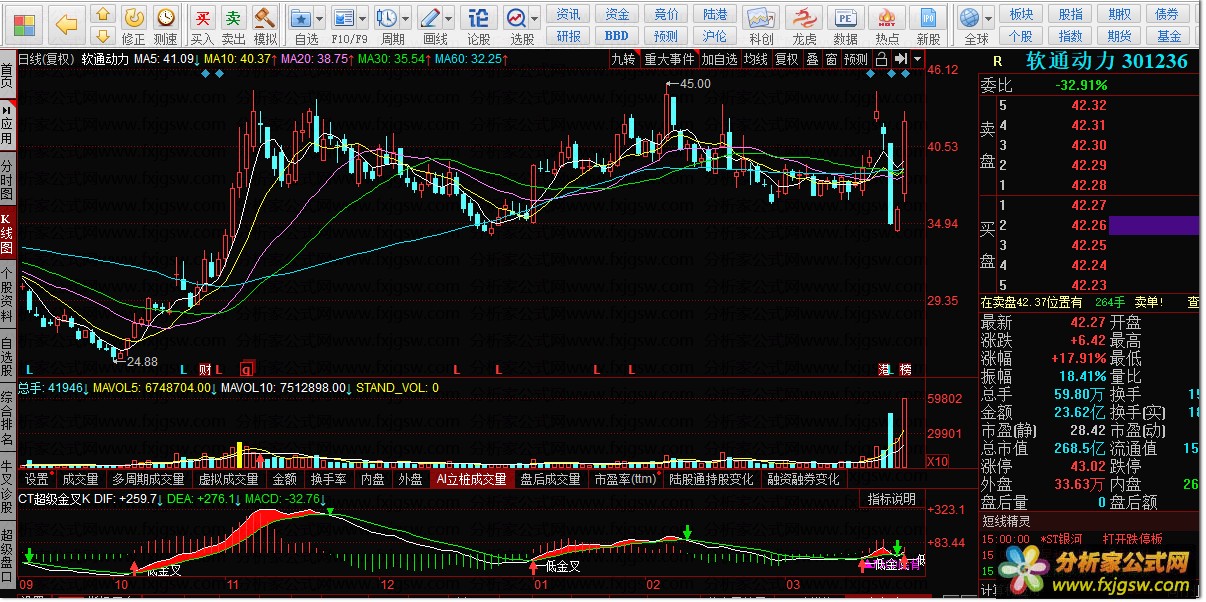Click the up arrow page button
Screen dimensions: 1206x602
coord(102,15)
